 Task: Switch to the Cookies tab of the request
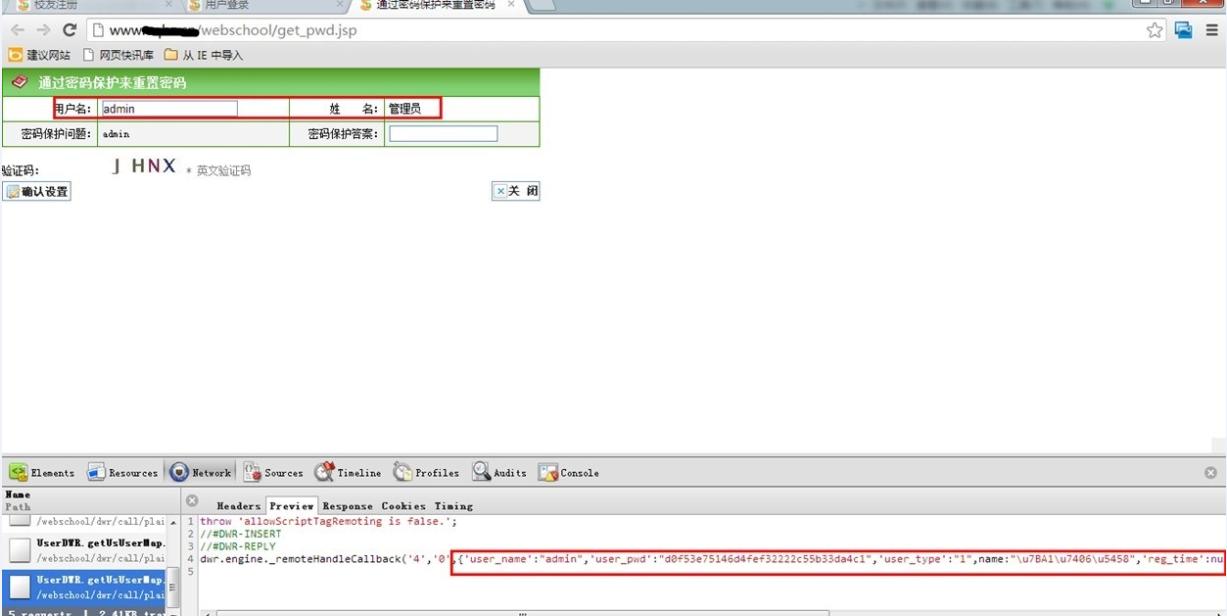point(404,506)
